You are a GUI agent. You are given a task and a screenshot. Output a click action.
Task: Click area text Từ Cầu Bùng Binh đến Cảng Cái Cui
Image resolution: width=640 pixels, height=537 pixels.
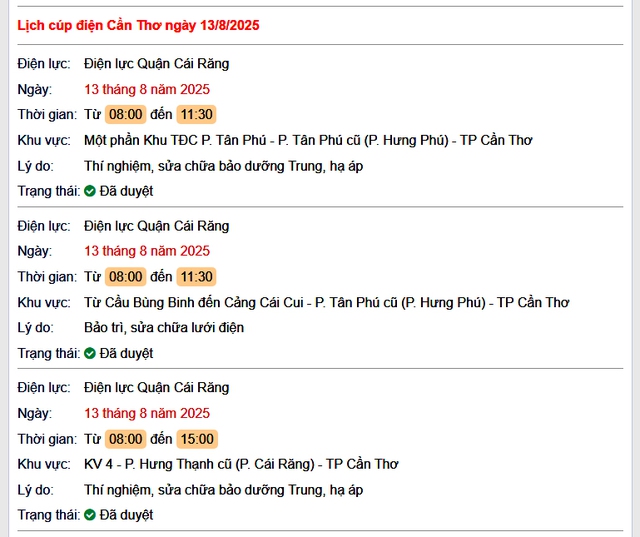click(x=194, y=302)
